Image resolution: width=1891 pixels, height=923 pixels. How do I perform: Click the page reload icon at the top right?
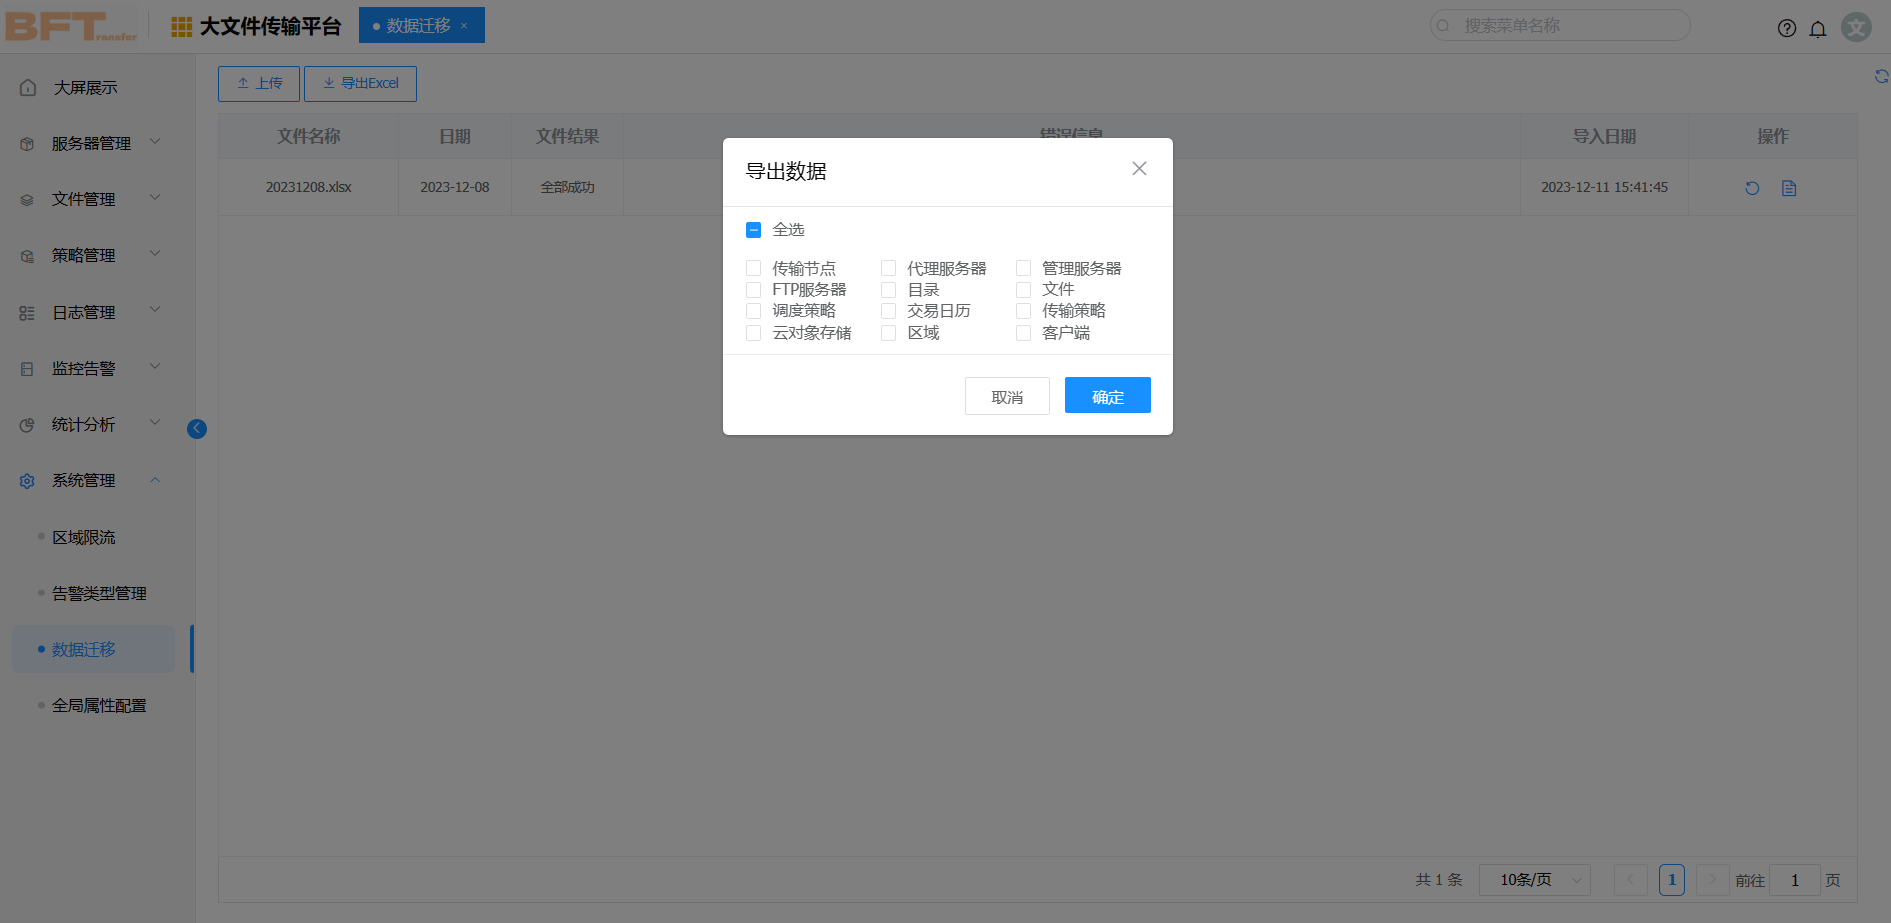coord(1881,77)
